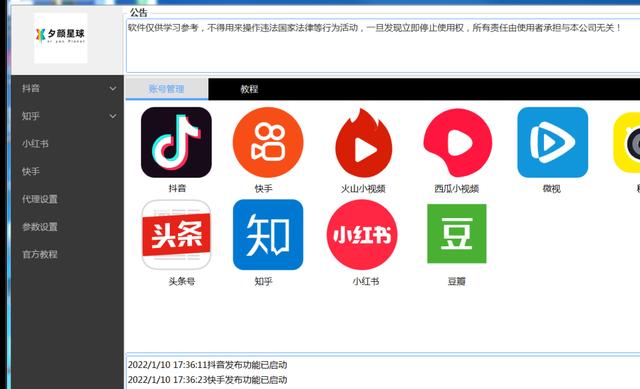
Task: Click the 小红书 label under the red icon
Action: [366, 281]
